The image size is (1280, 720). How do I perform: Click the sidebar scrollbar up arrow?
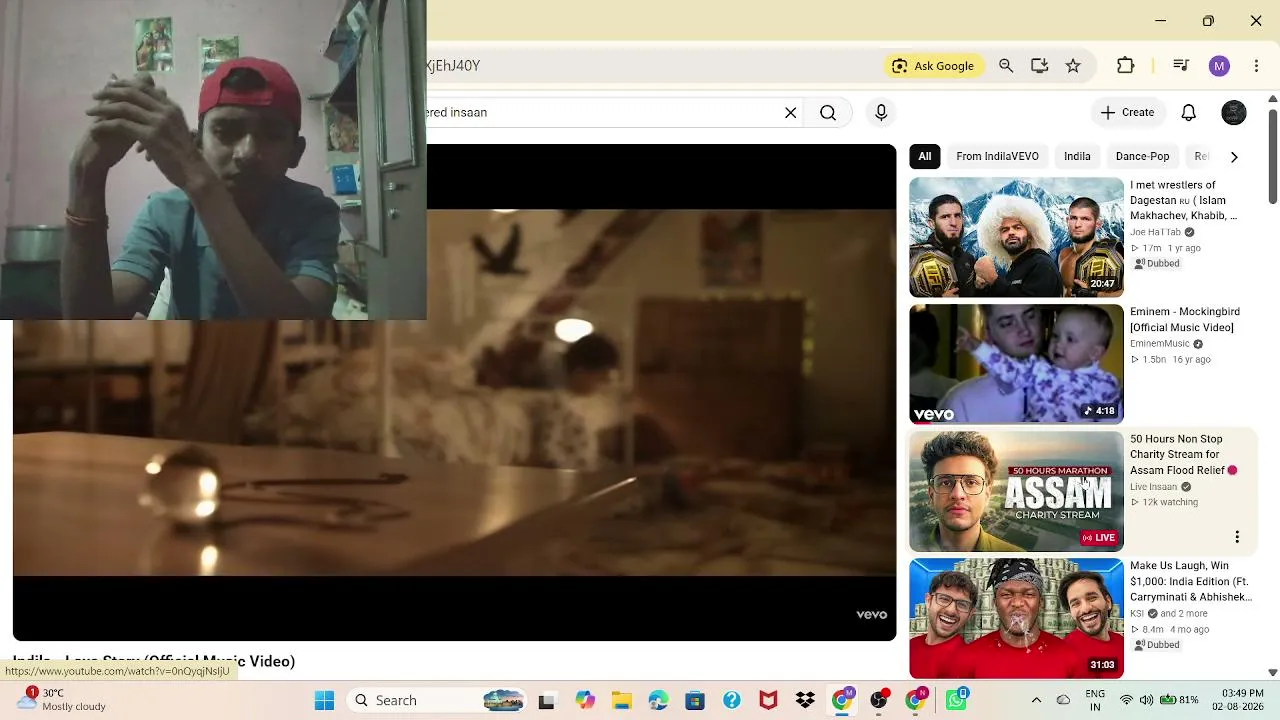tap(1272, 99)
